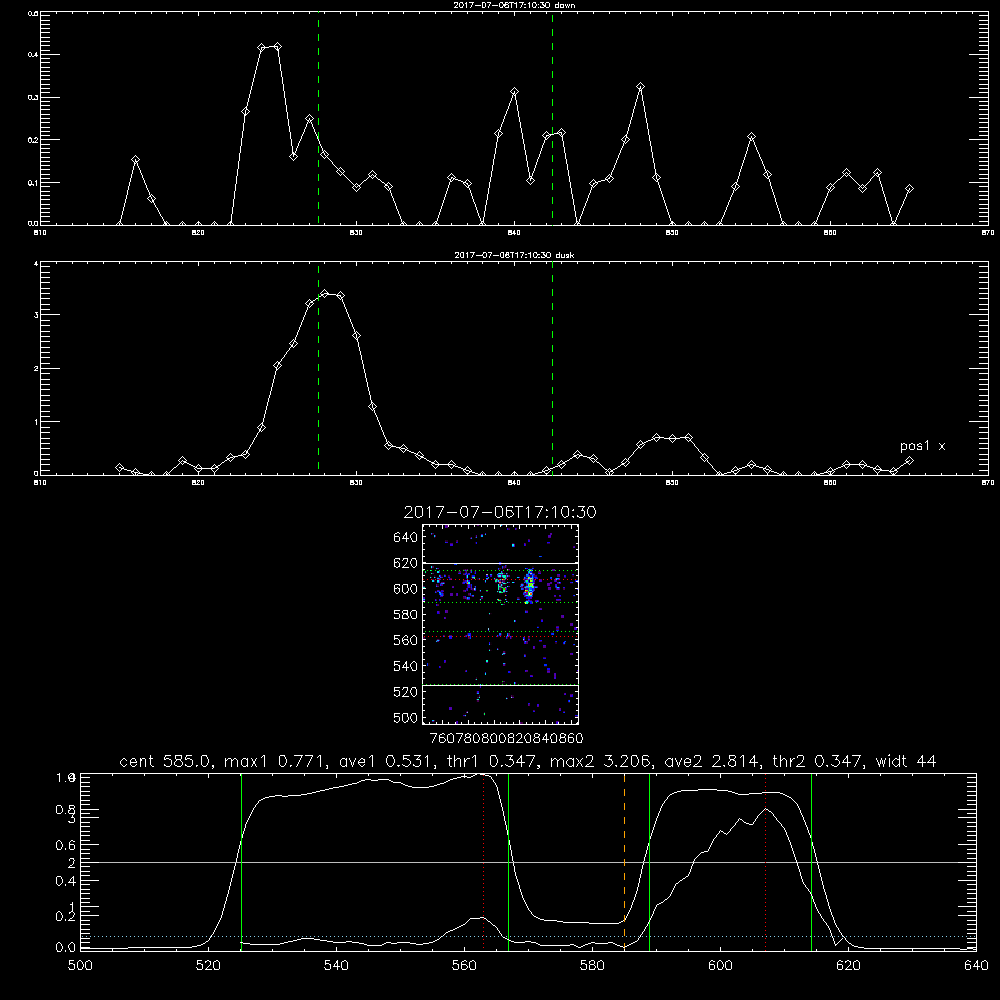
Task: Click the leftmost diamond marker in the dusk plot
Action: coord(119,467)
